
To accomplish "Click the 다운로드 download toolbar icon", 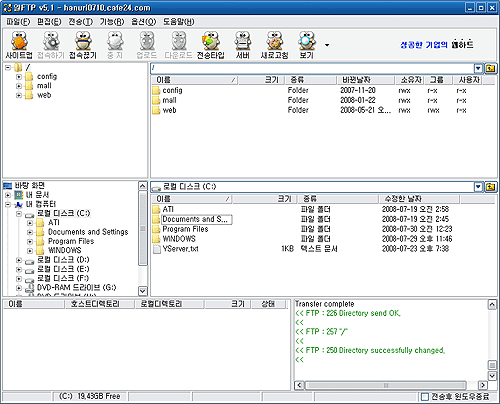I will point(179,45).
